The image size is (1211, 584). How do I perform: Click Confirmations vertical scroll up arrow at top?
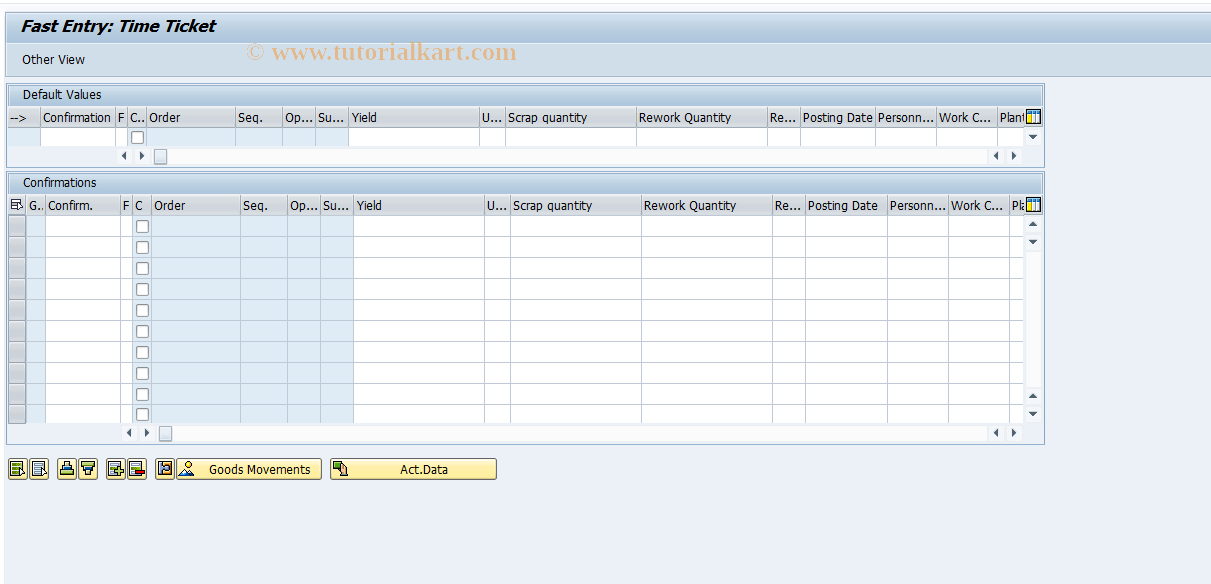tap(1033, 224)
